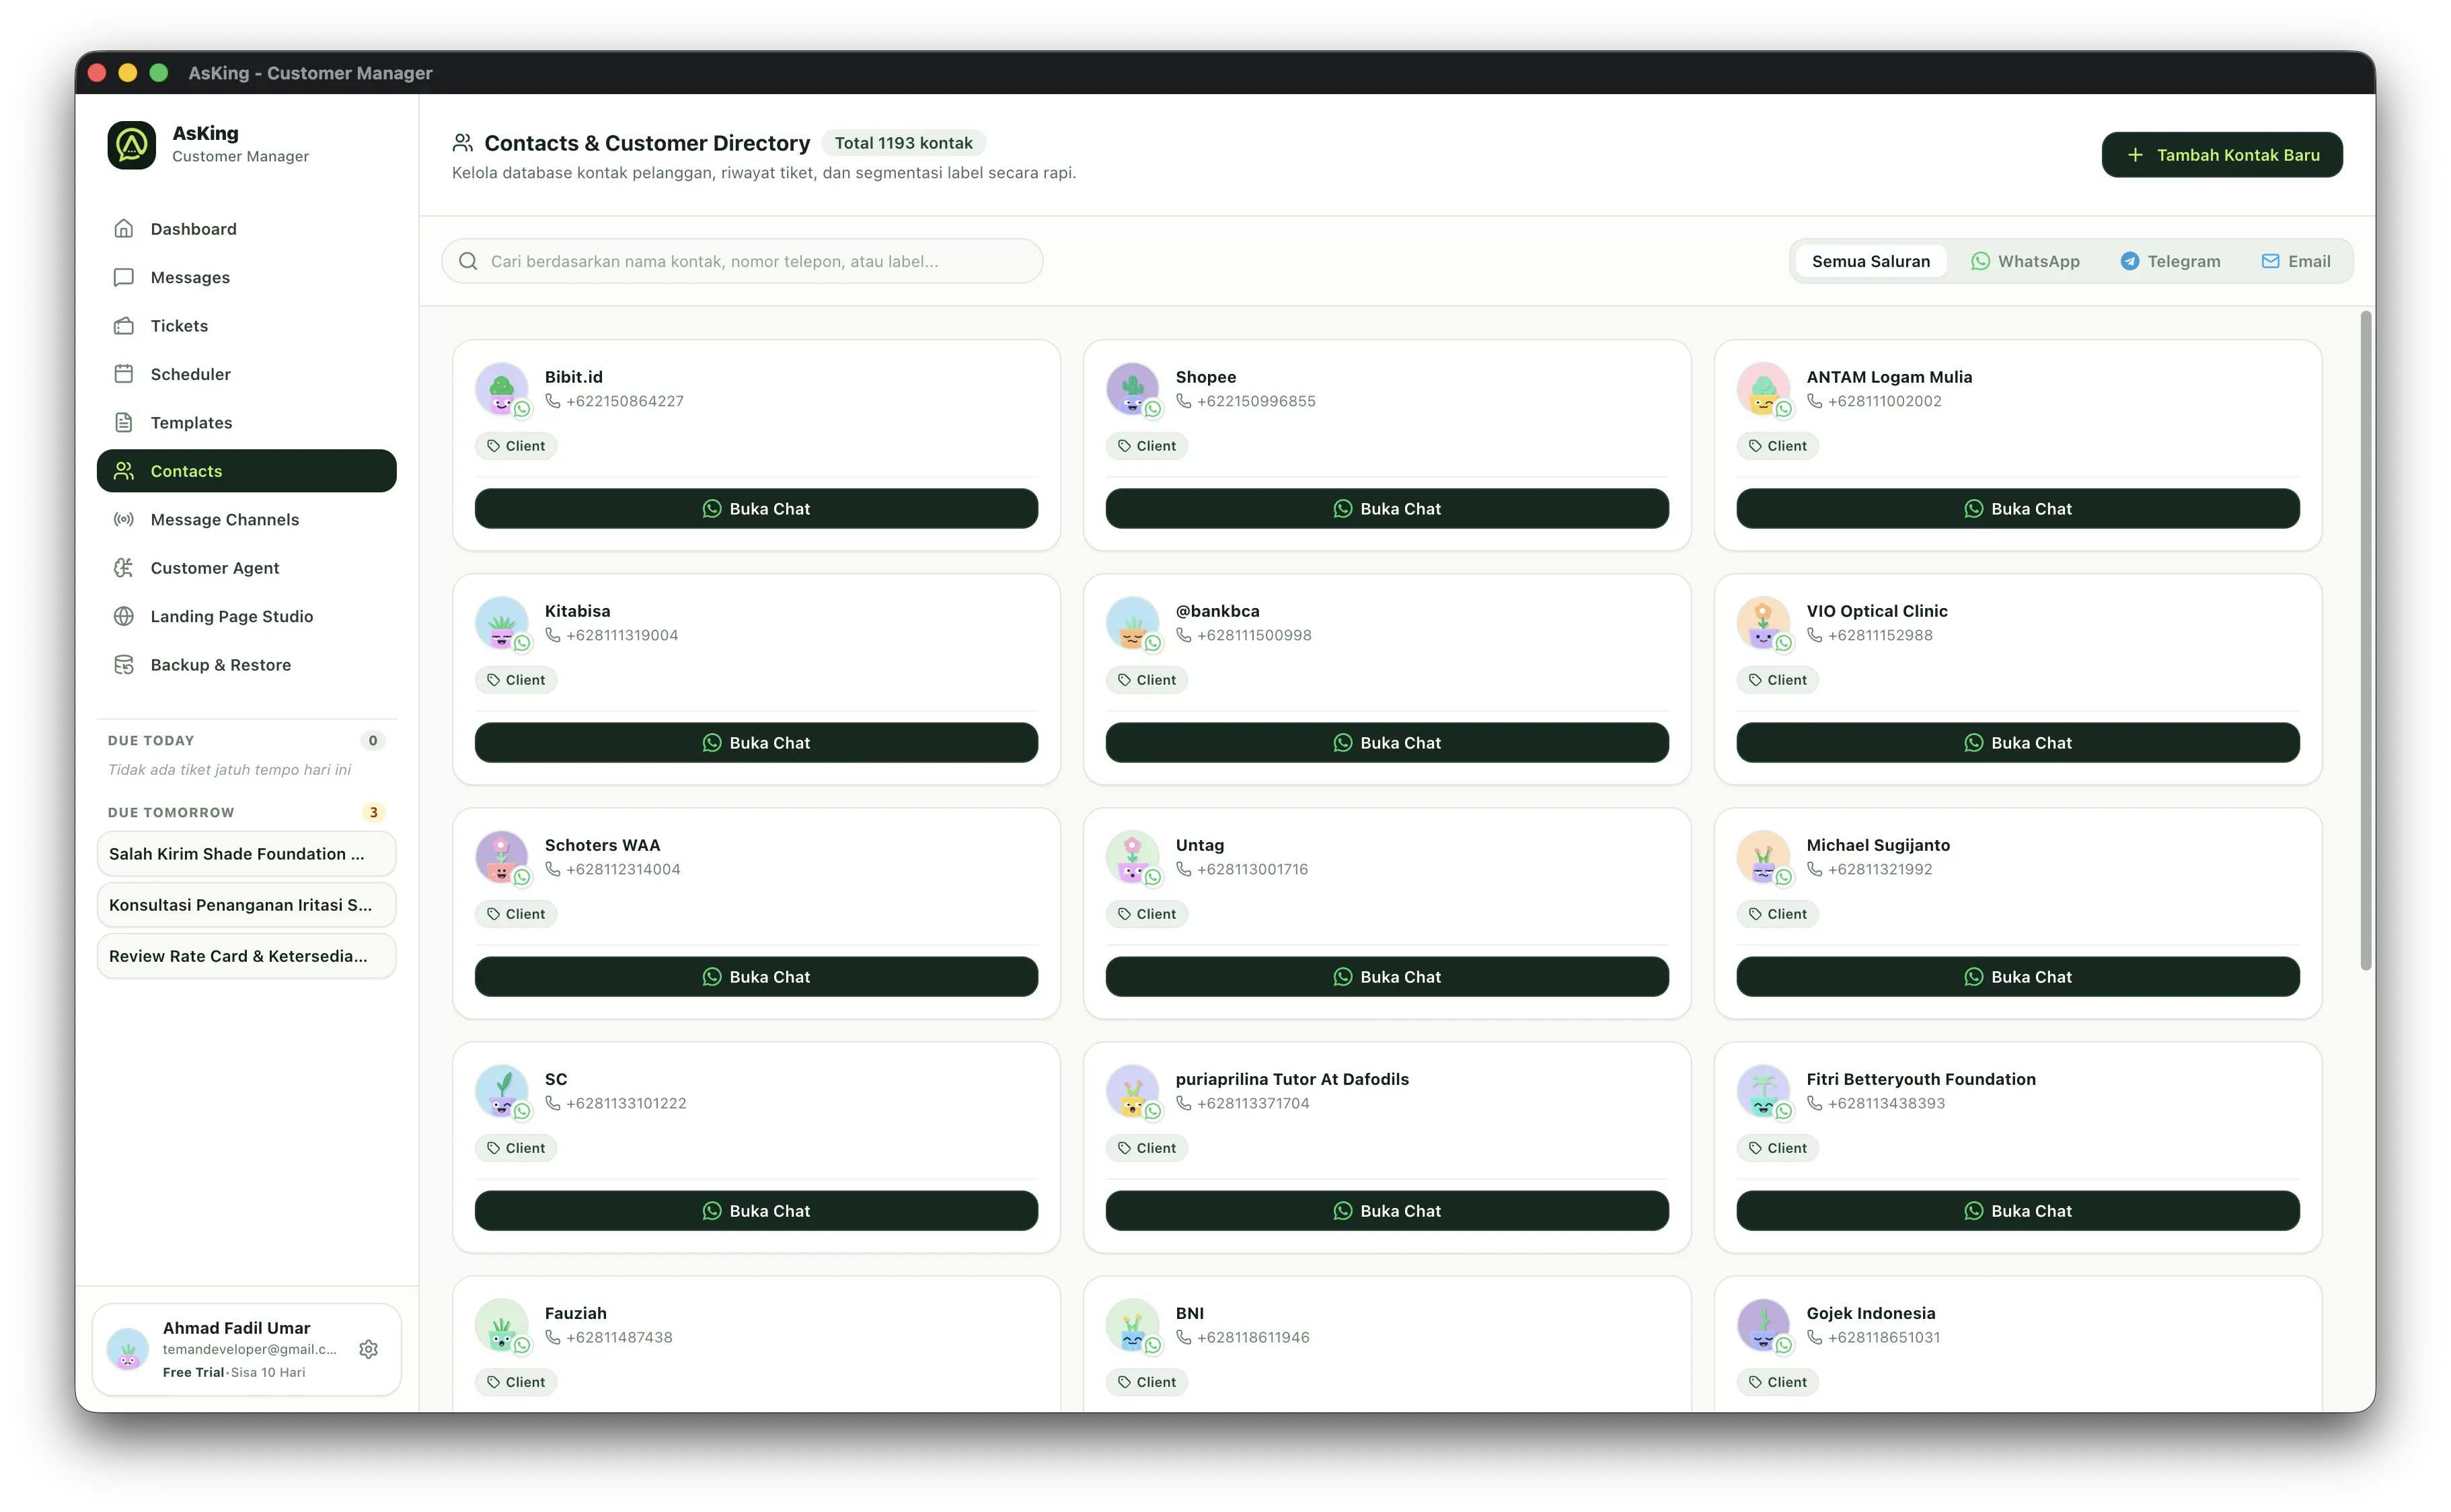Click the contacts list vertical scrollbar
This screenshot has width=2451, height=1512.
pos(2365,640)
